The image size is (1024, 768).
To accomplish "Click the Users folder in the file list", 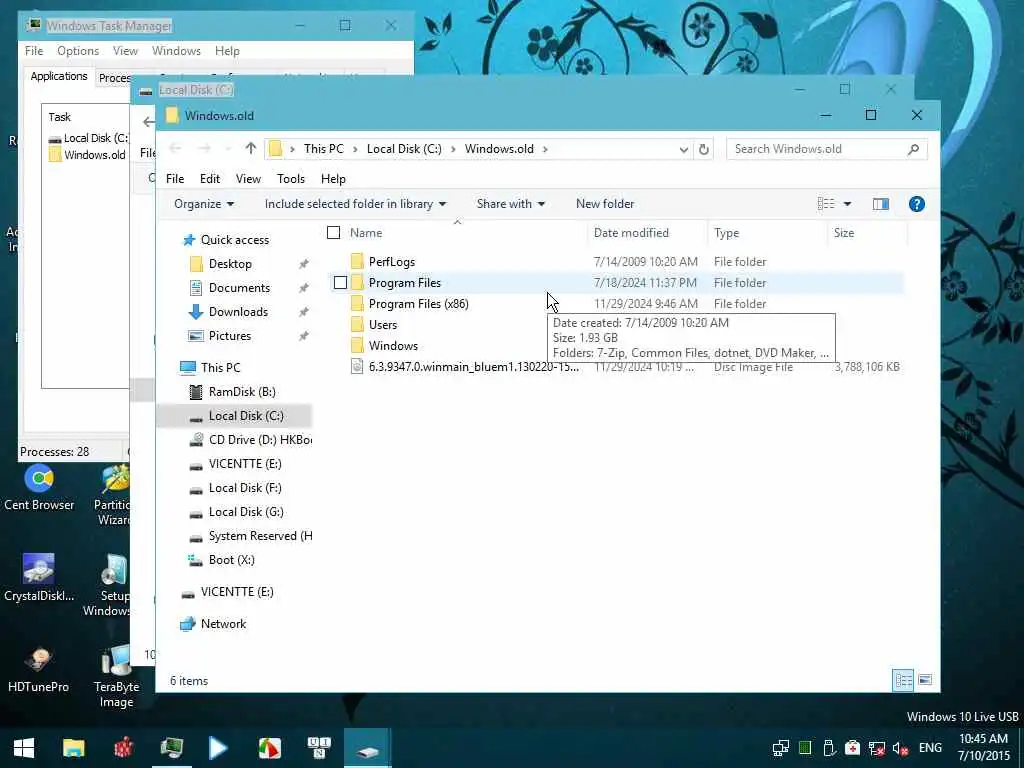I will tap(383, 325).
